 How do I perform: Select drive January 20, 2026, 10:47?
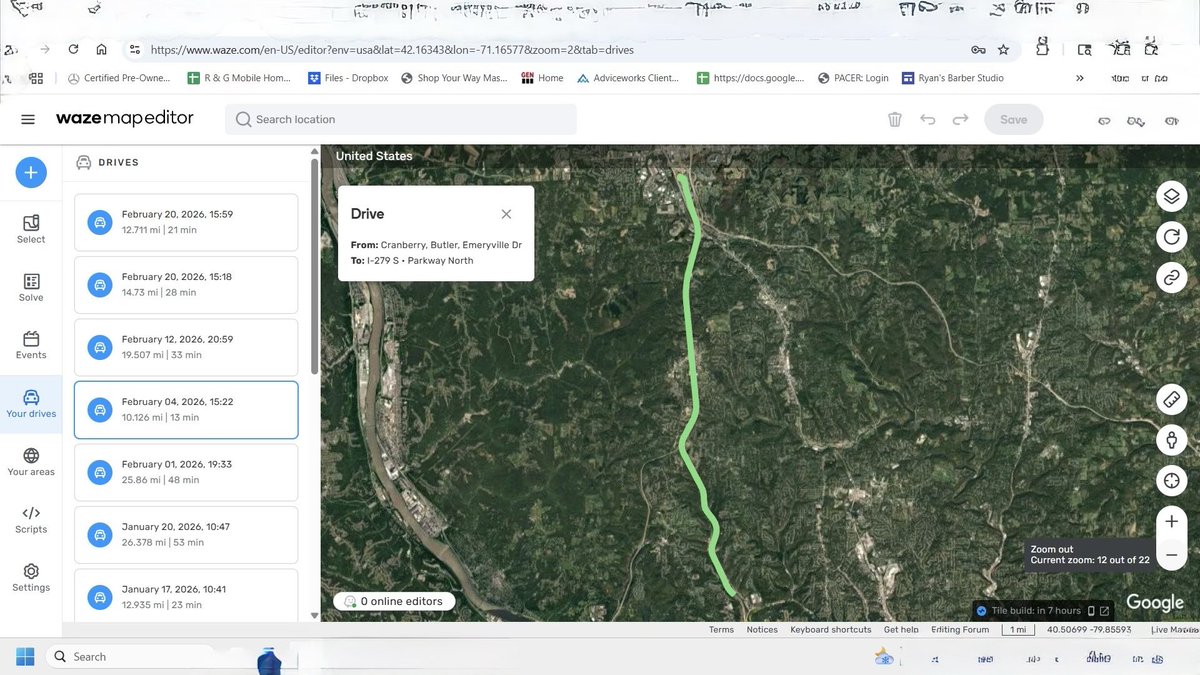pyautogui.click(x=186, y=534)
